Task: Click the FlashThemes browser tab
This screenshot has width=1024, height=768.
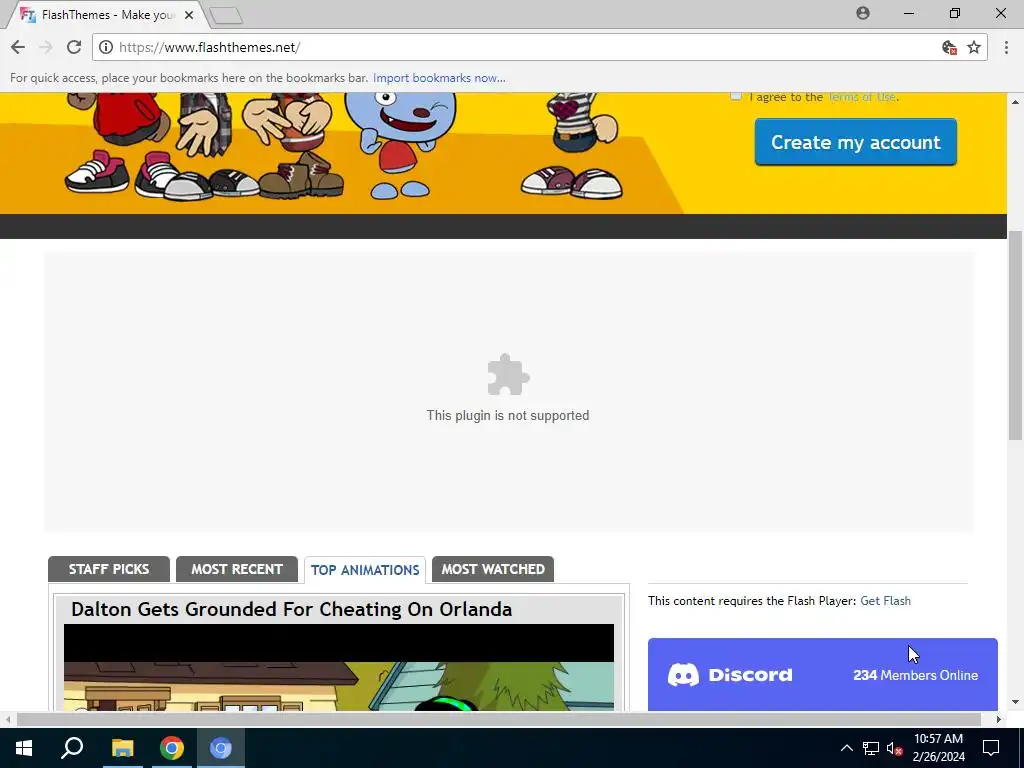Action: pyautogui.click(x=108, y=14)
